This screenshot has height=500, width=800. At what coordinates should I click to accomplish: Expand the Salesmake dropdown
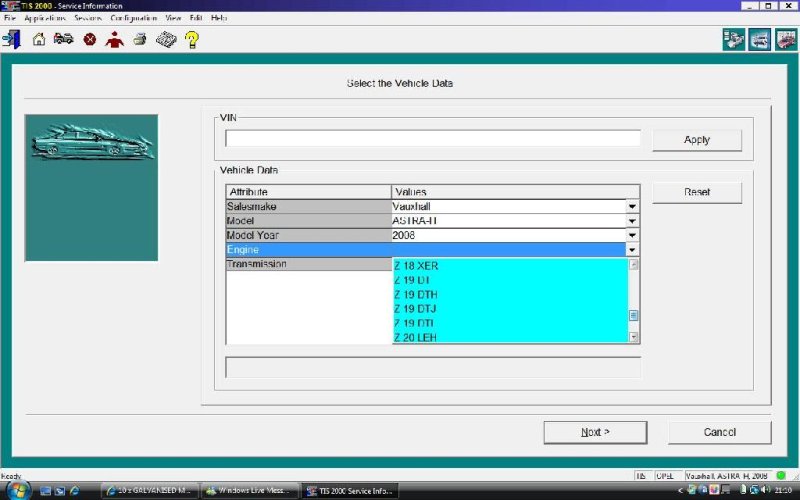(632, 207)
